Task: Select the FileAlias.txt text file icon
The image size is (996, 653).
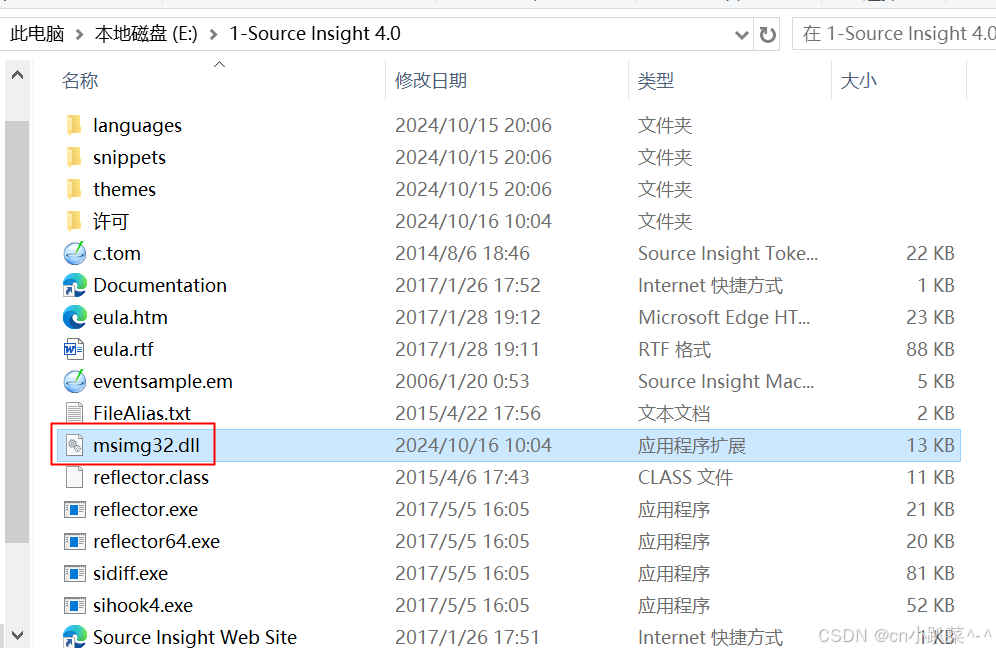Action: pyautogui.click(x=74, y=413)
